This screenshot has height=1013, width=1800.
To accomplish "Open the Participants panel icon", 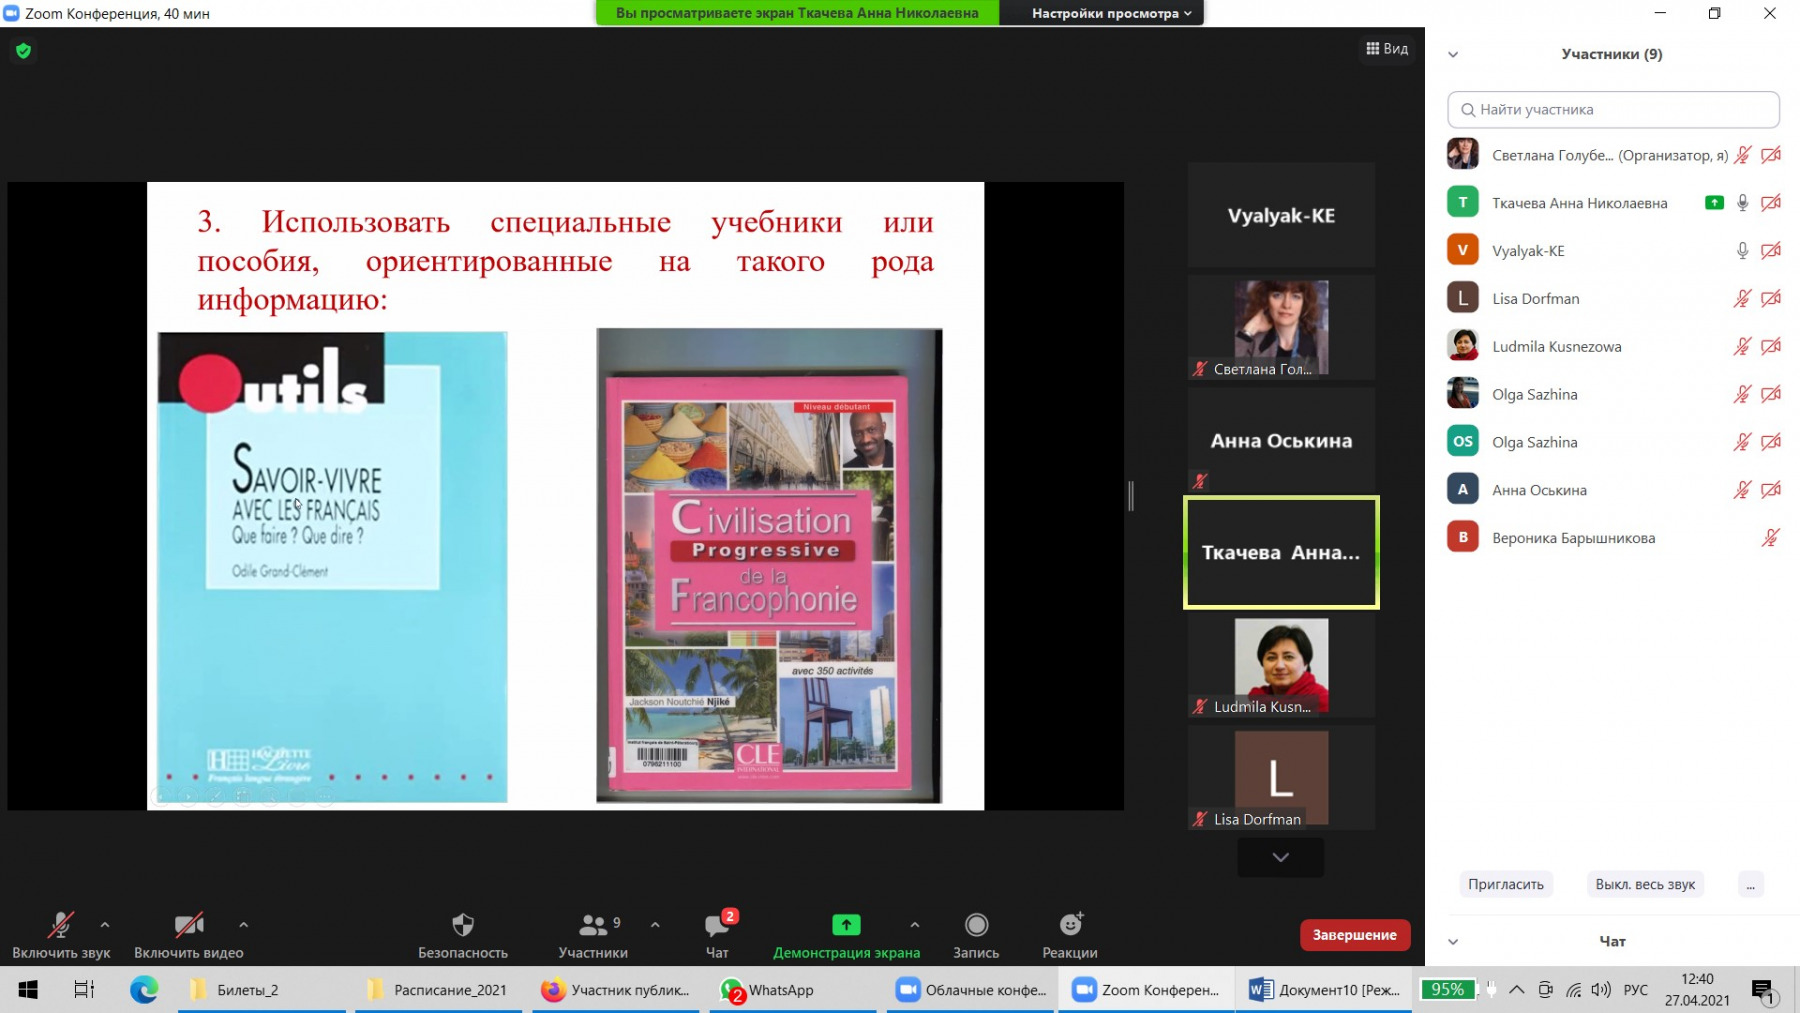I will click(593, 925).
